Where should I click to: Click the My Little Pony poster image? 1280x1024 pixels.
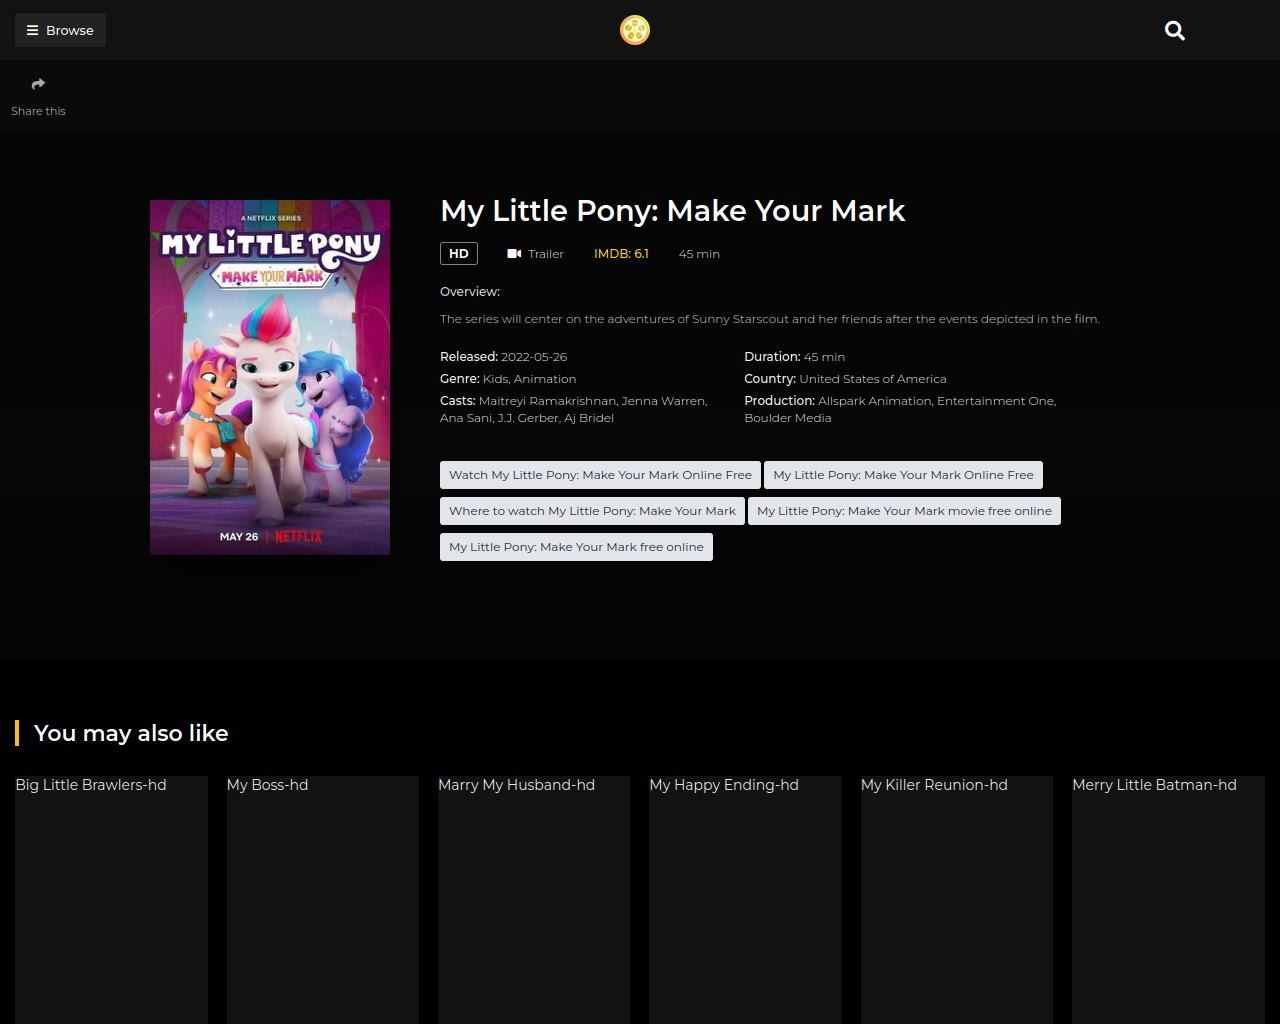tap(270, 377)
